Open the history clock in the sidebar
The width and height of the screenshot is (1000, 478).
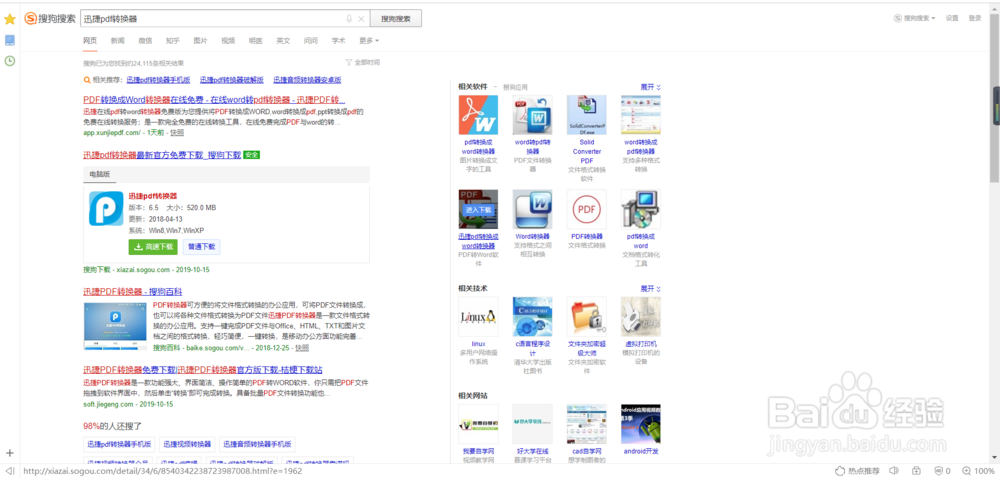[10, 61]
